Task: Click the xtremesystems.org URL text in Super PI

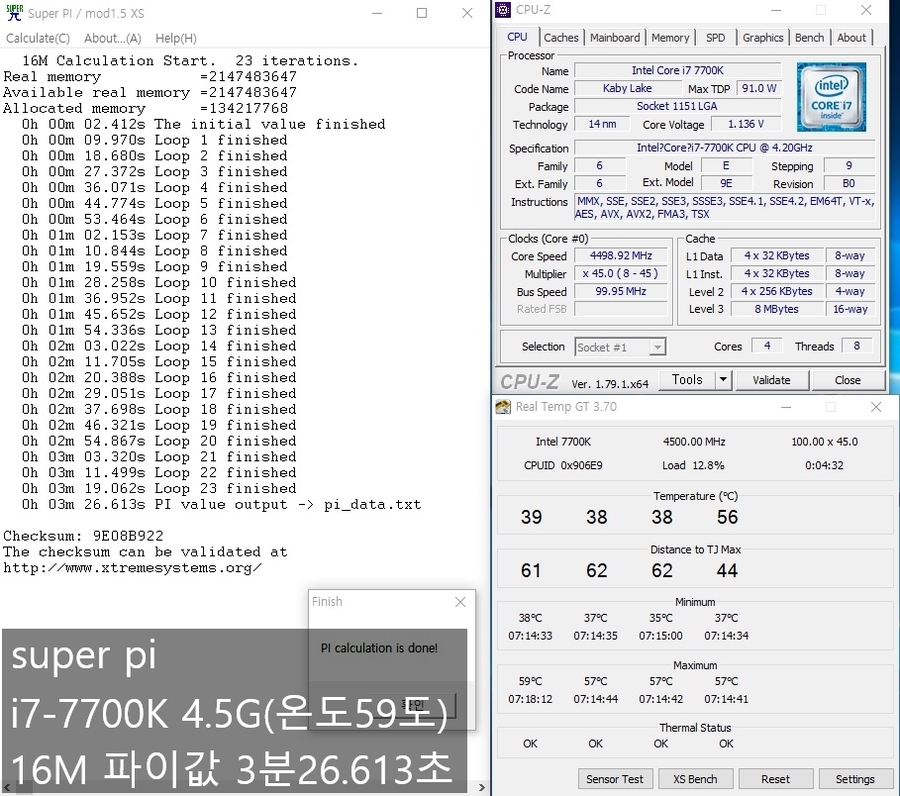Action: [133, 568]
